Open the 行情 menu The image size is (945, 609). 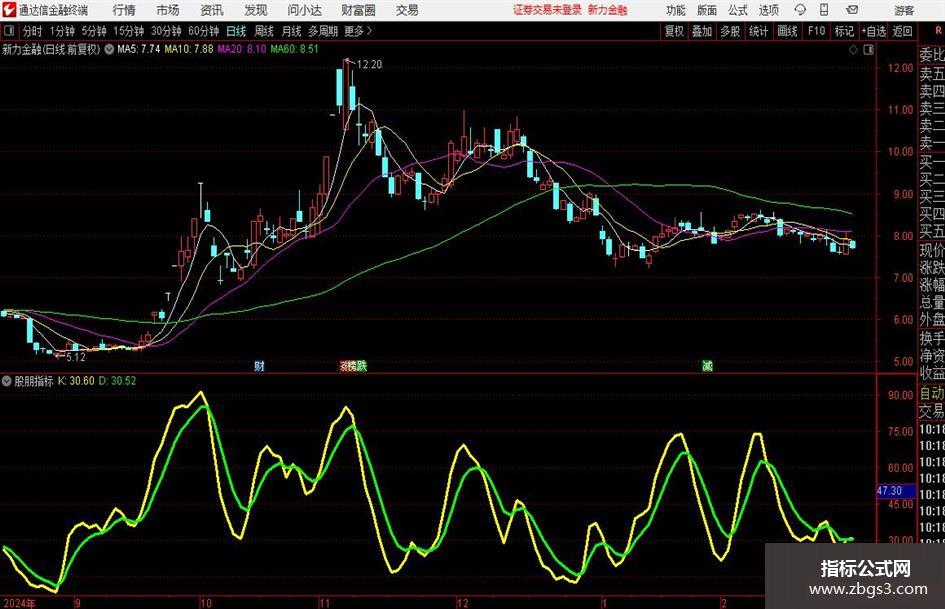point(124,10)
